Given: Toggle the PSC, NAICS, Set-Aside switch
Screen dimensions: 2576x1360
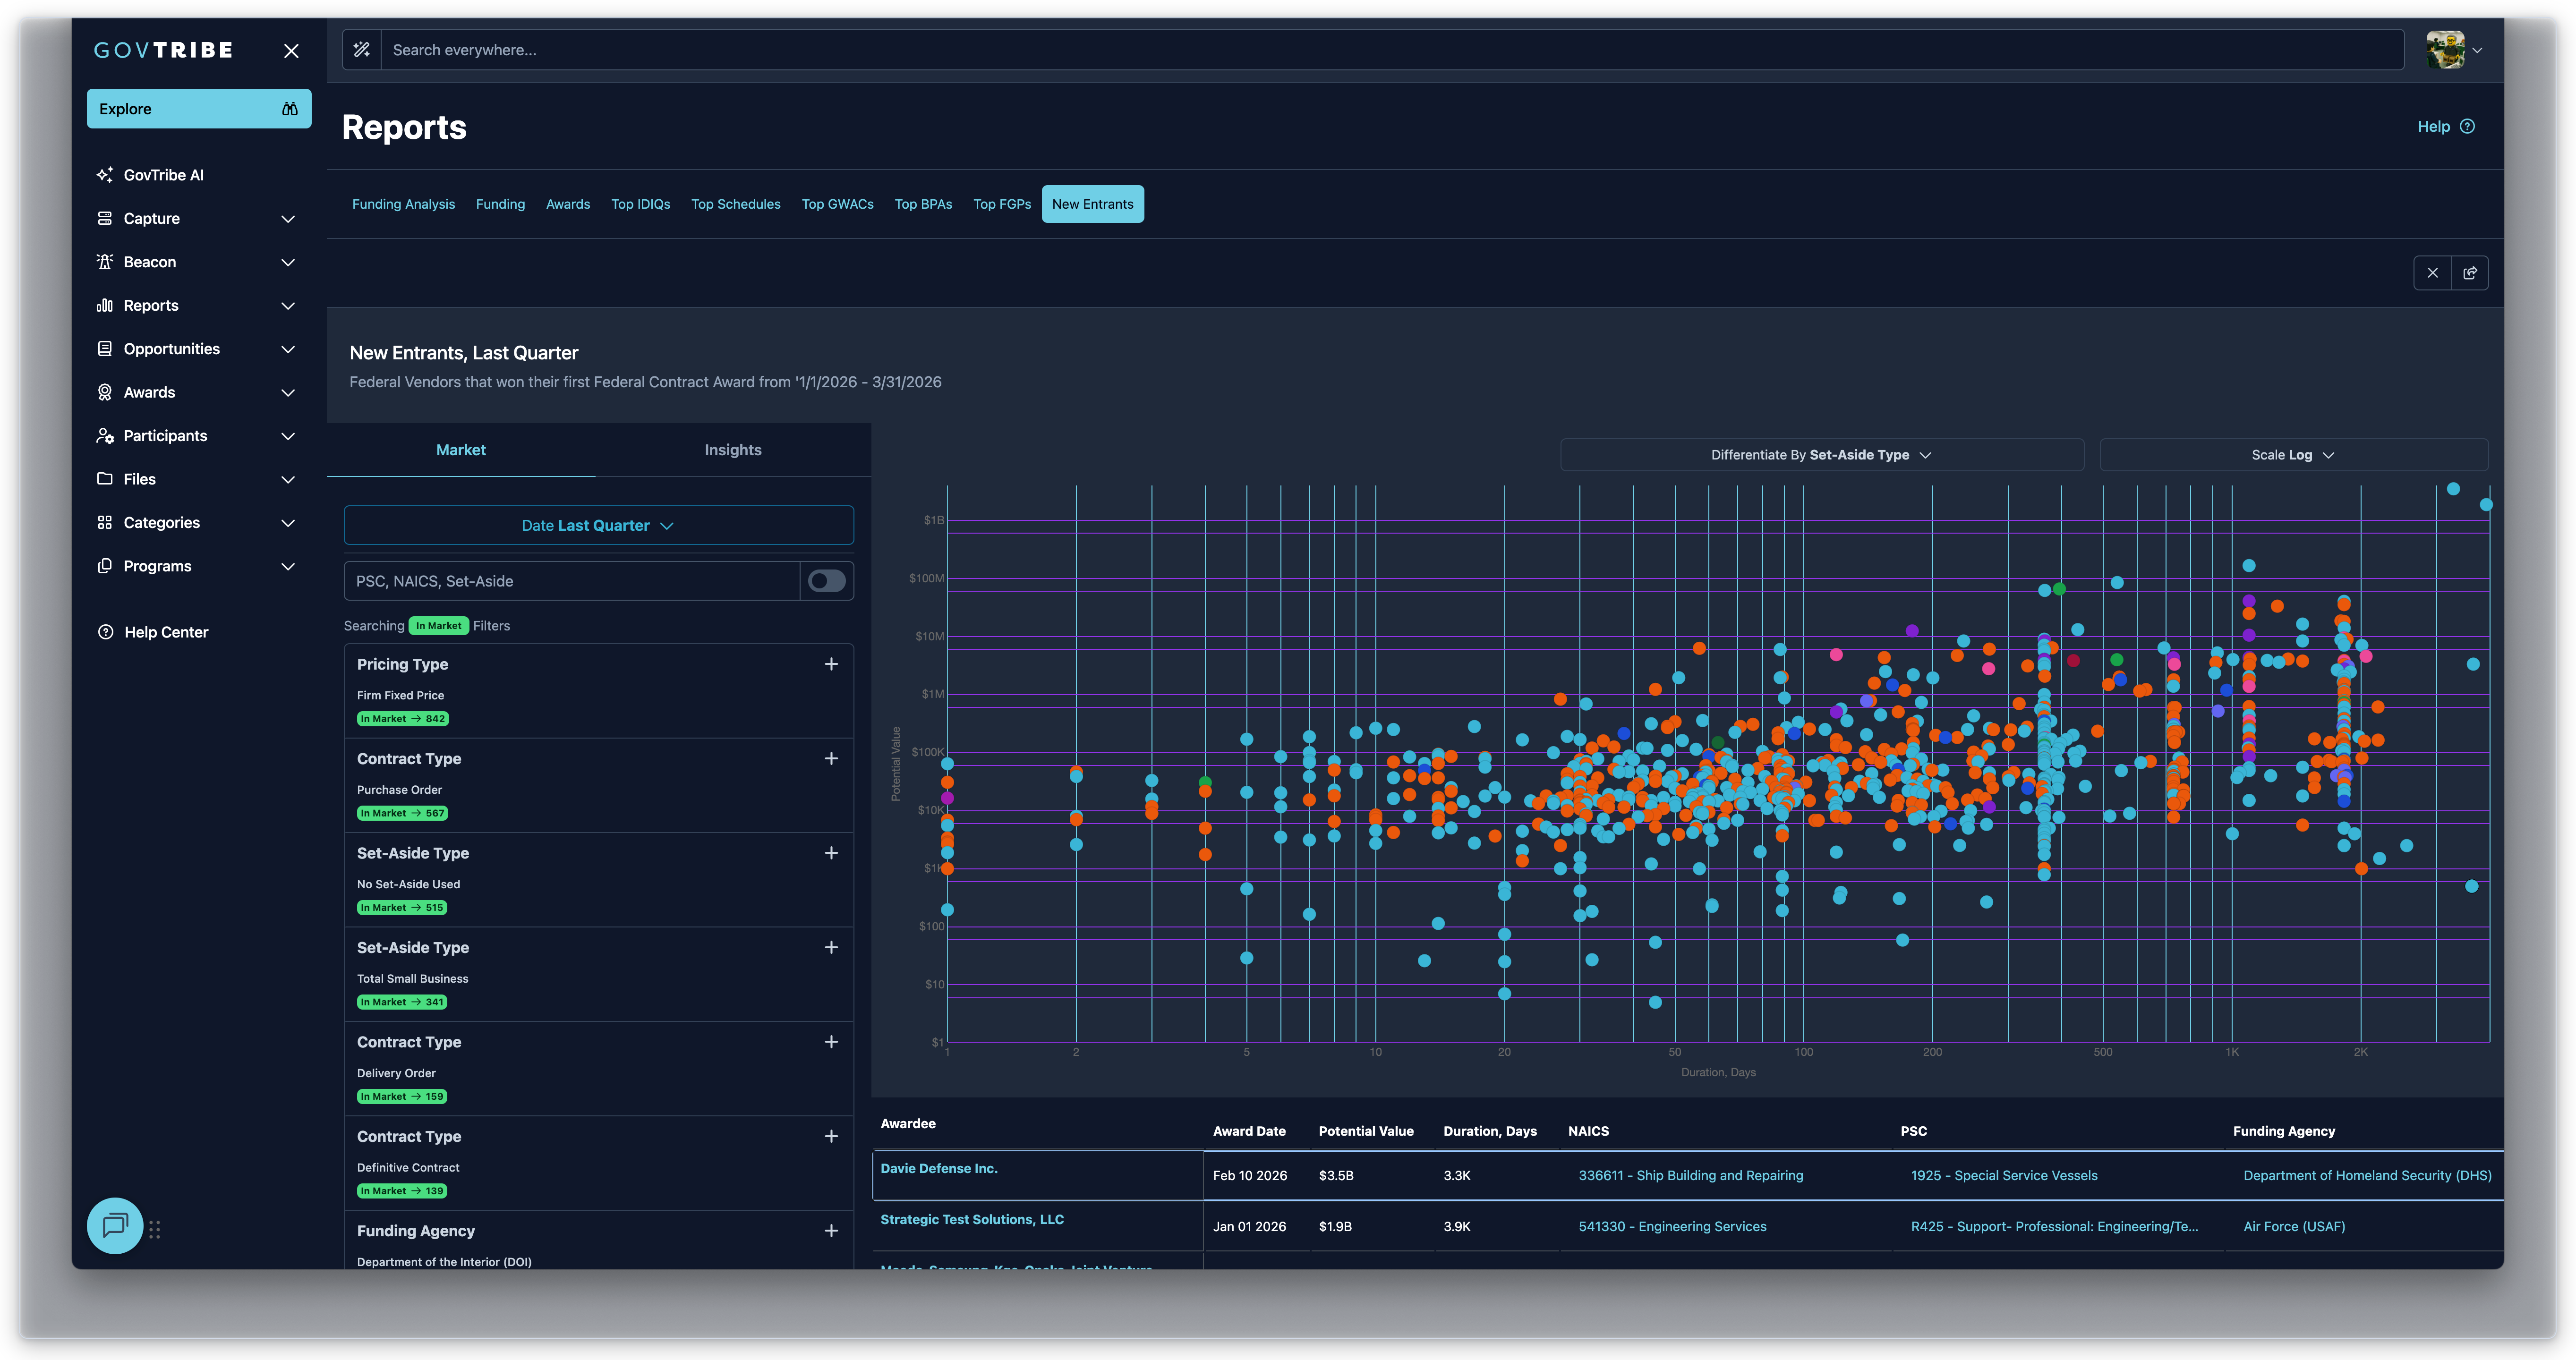Looking at the screenshot, I should pos(827,581).
